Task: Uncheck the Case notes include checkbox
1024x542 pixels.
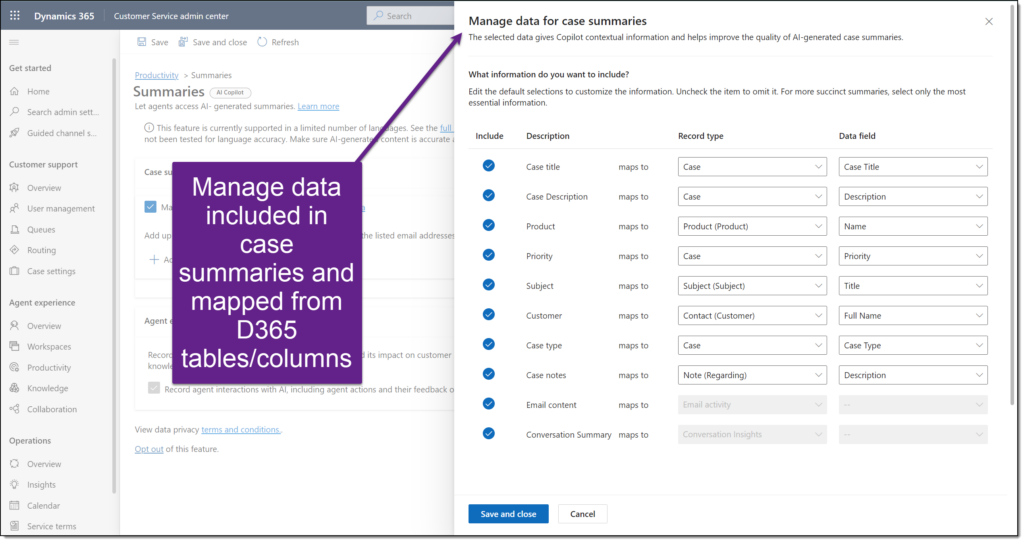Action: click(488, 374)
